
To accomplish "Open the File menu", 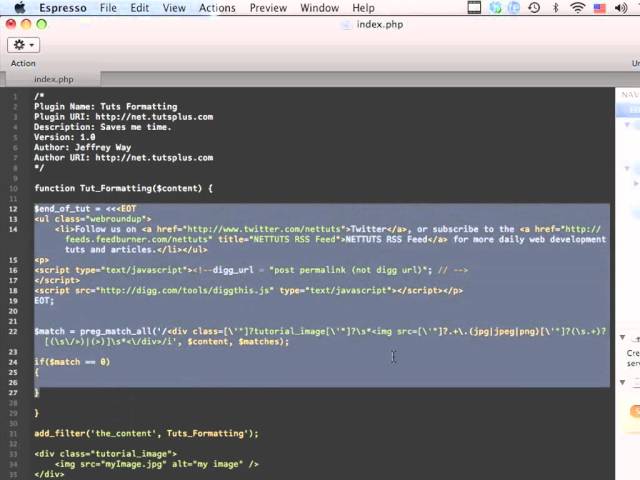I will click(108, 8).
